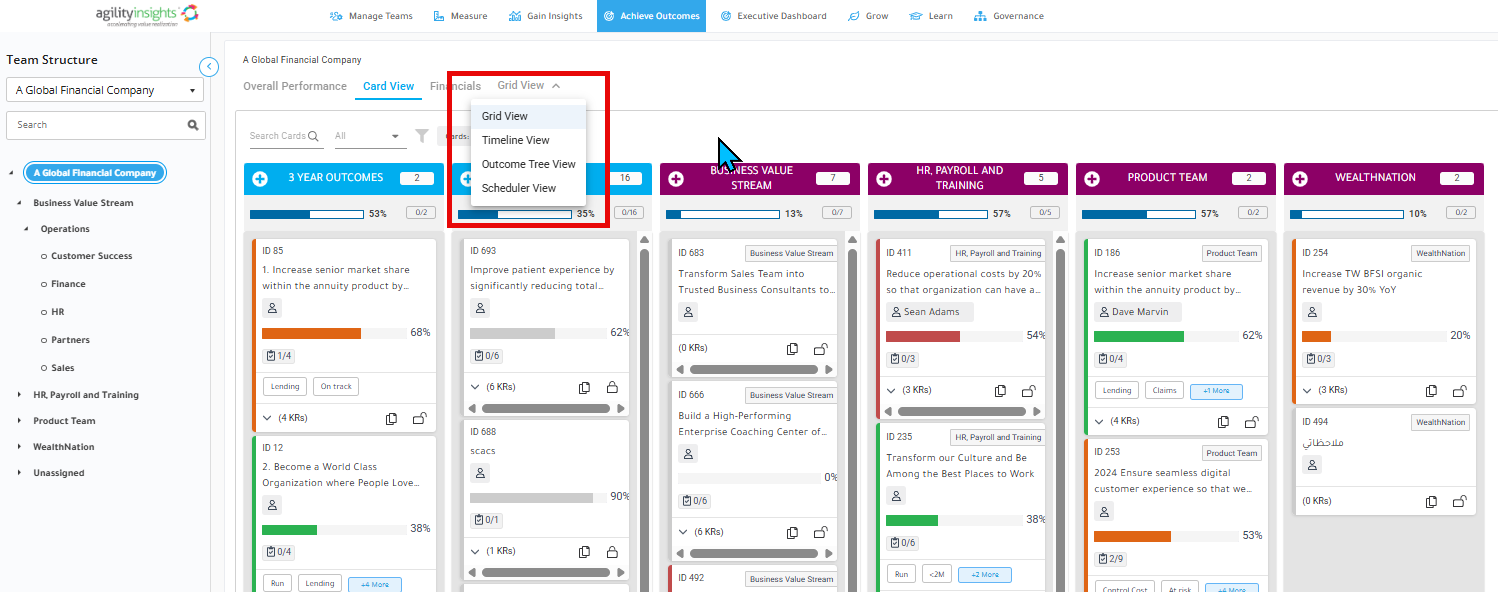This screenshot has width=1498, height=592.
Task: Copy card ID 666
Action: pyautogui.click(x=792, y=533)
